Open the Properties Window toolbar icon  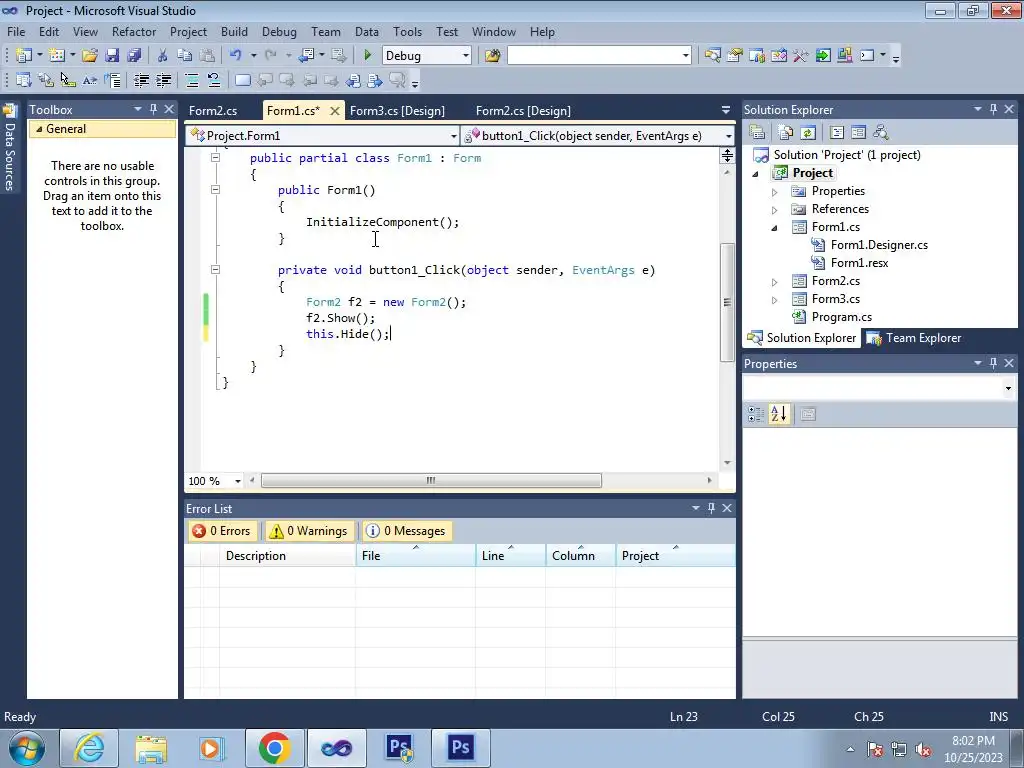(735, 56)
